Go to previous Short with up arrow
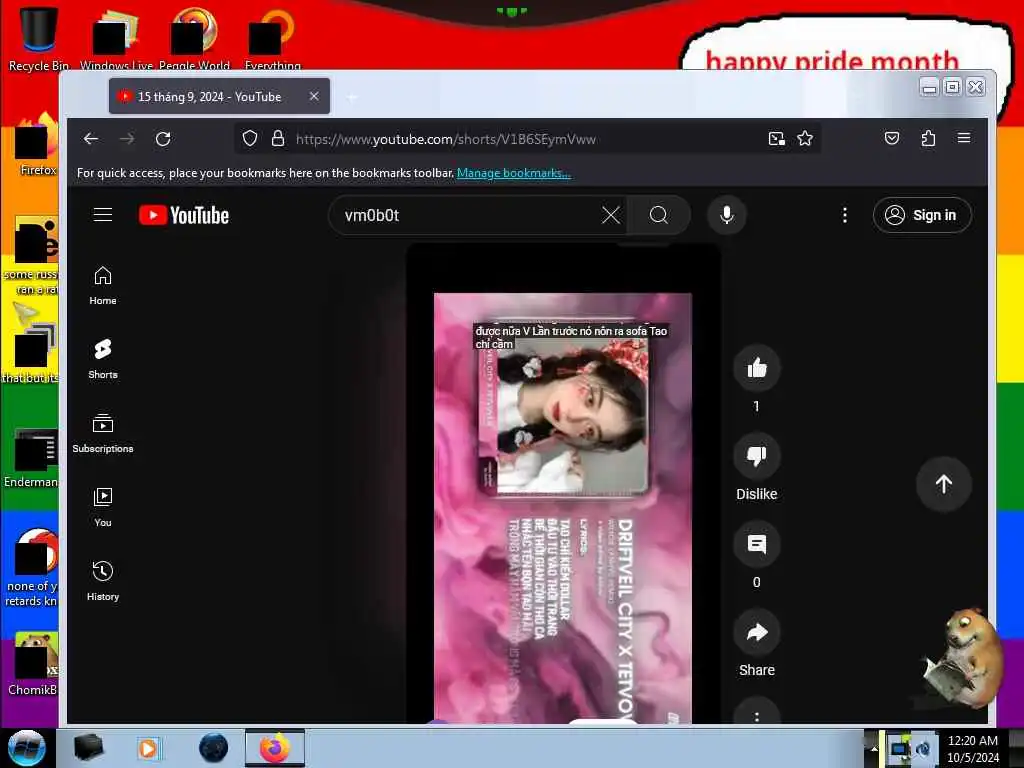The height and width of the screenshot is (768, 1024). [x=944, y=484]
